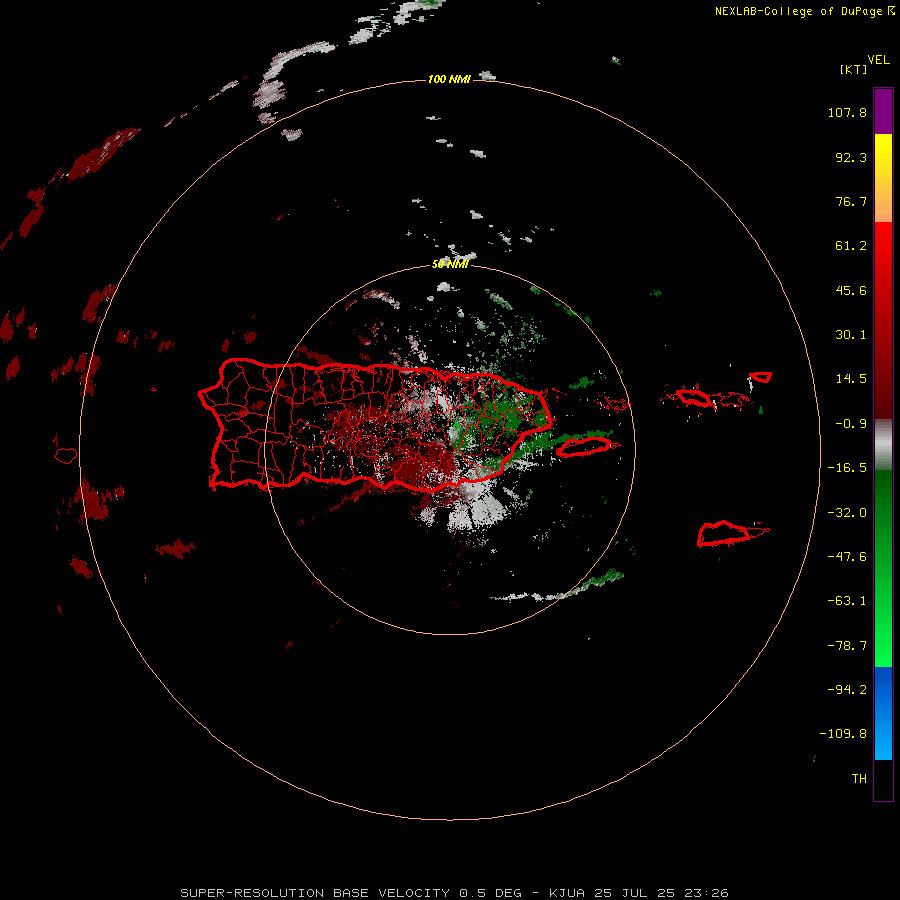Click the -47.6 velocity scale value
Screen dimensions: 900x900
(847, 557)
